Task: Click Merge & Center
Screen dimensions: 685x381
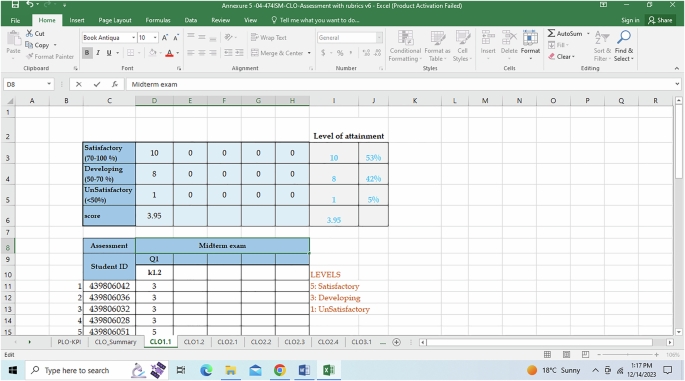Action: pyautogui.click(x=277, y=53)
